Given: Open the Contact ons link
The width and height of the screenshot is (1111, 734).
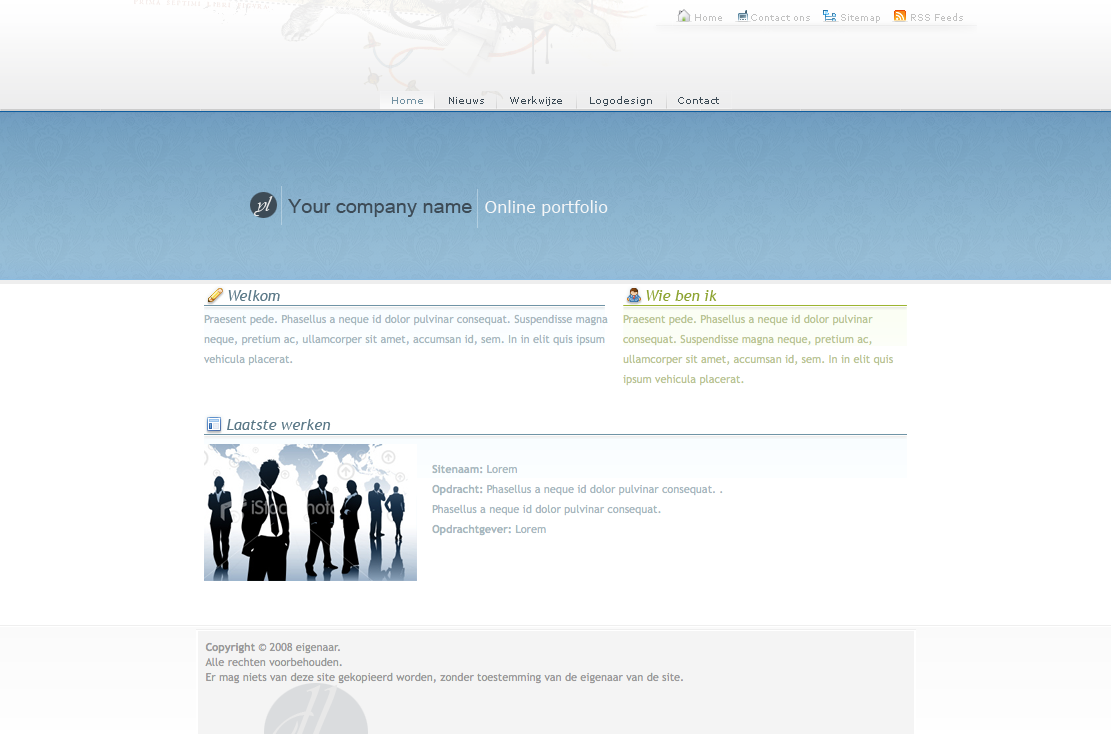Looking at the screenshot, I should pos(780,18).
